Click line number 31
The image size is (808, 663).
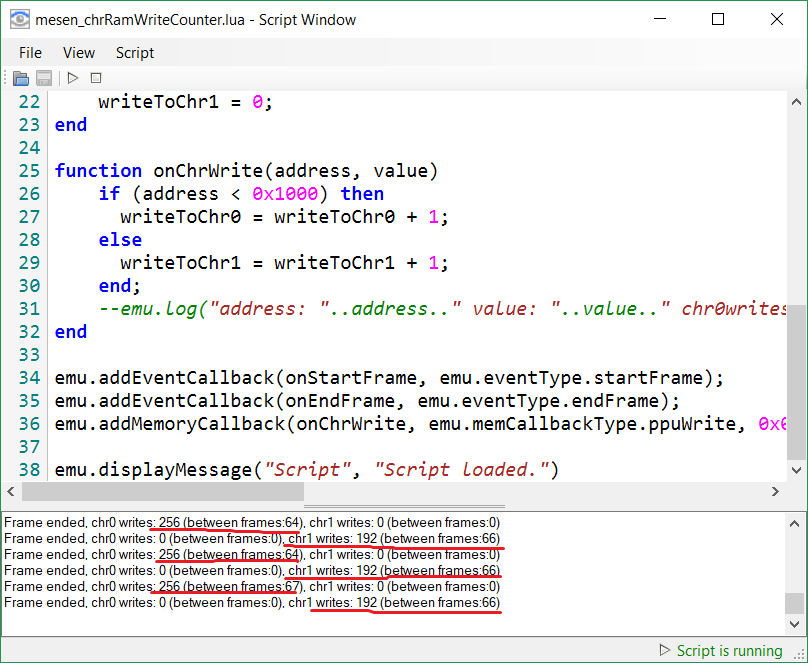coord(29,309)
